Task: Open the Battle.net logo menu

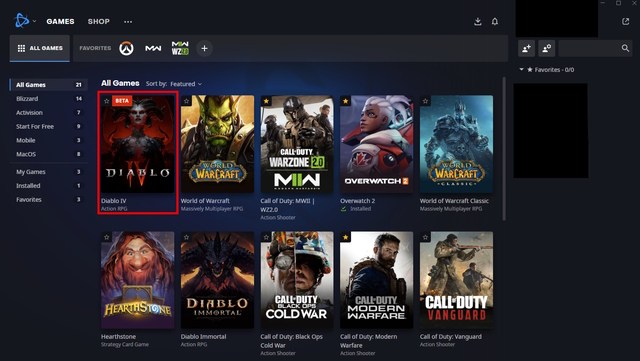Action: pos(21,20)
